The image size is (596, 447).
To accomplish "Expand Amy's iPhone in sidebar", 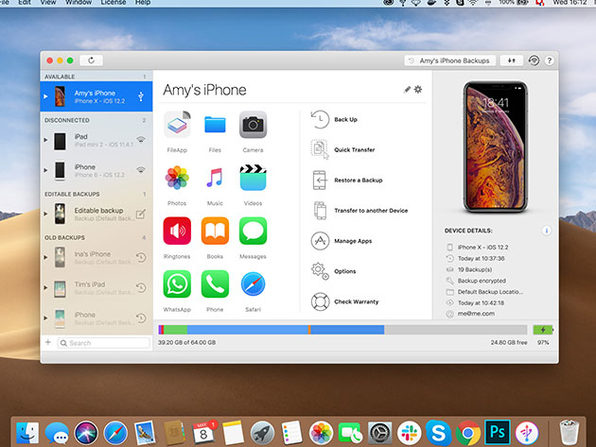I will click(x=46, y=97).
